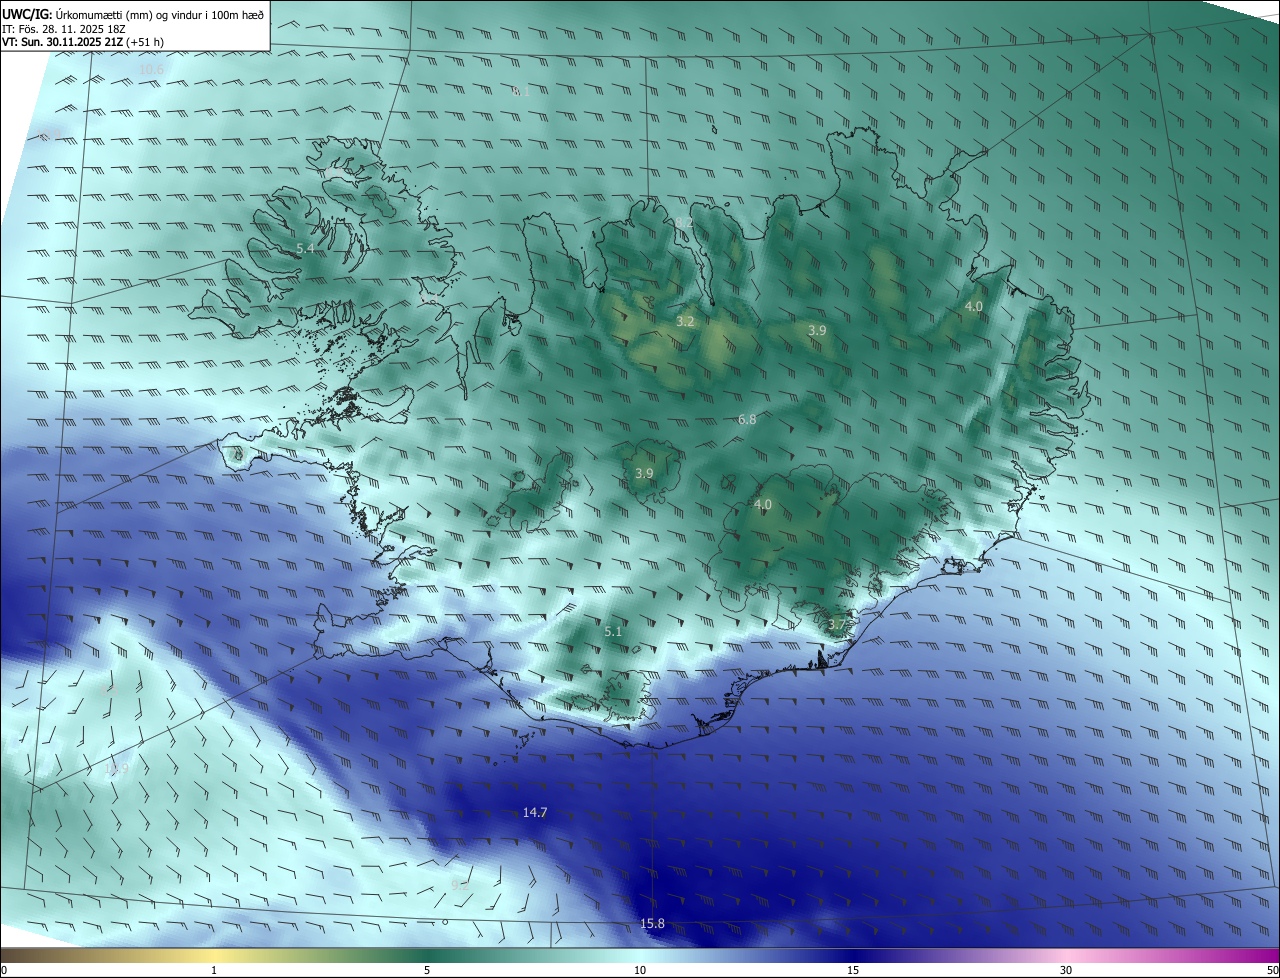1280x978 pixels.
Task: Click the 3.2 value on the map
Action: coord(685,322)
